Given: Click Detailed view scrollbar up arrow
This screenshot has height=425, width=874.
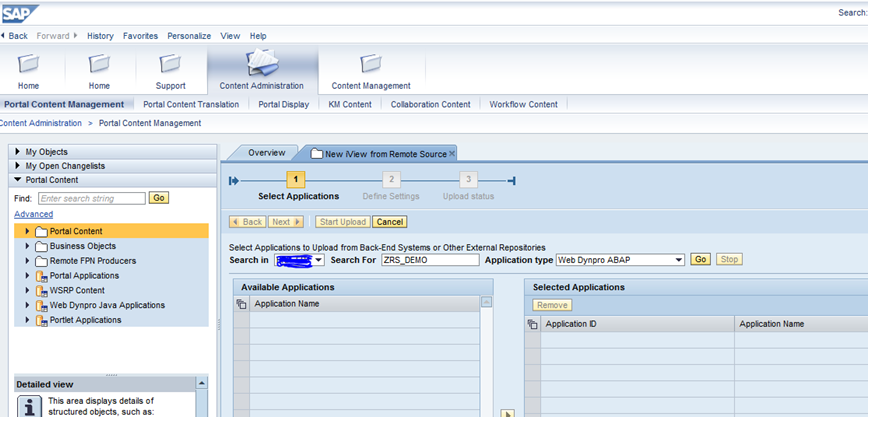Looking at the screenshot, I should coord(202,383).
